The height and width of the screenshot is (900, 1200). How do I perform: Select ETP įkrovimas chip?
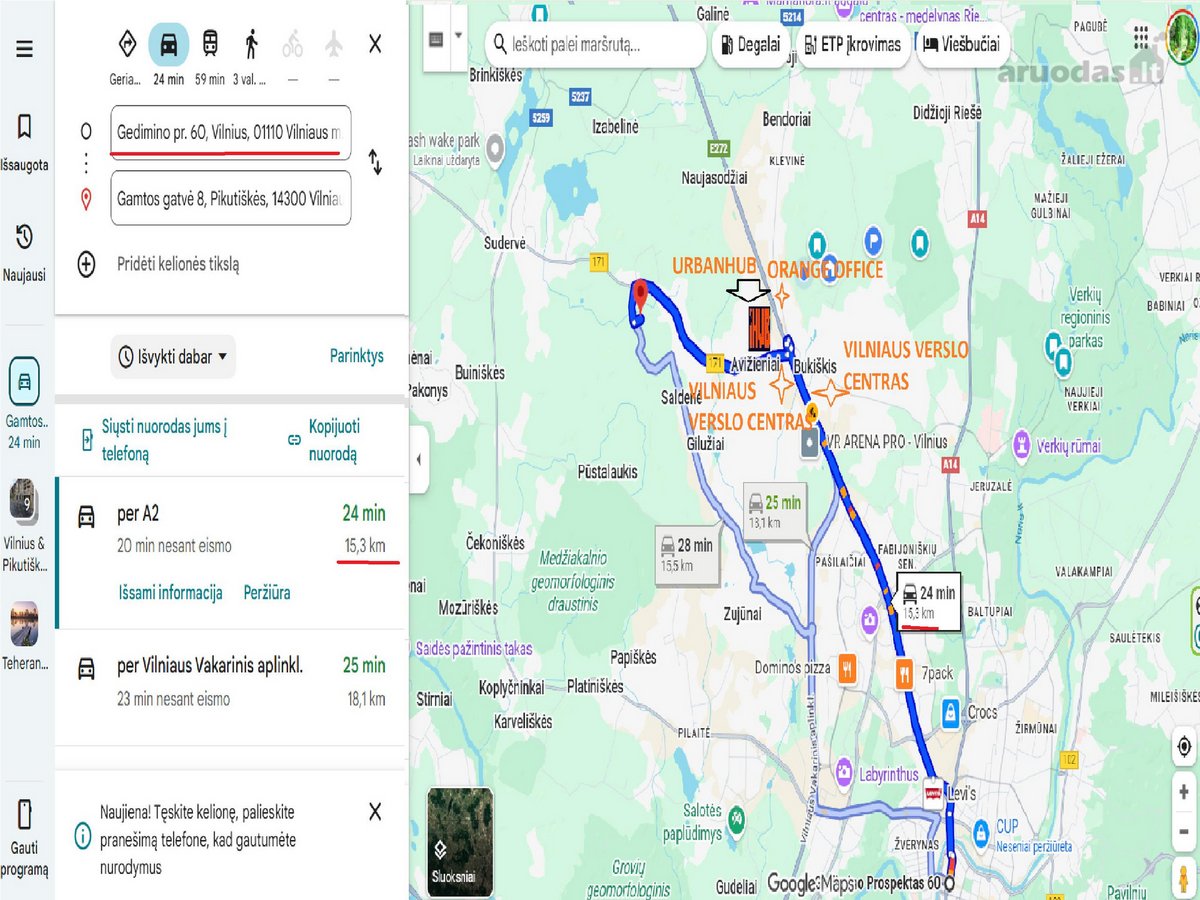click(853, 44)
